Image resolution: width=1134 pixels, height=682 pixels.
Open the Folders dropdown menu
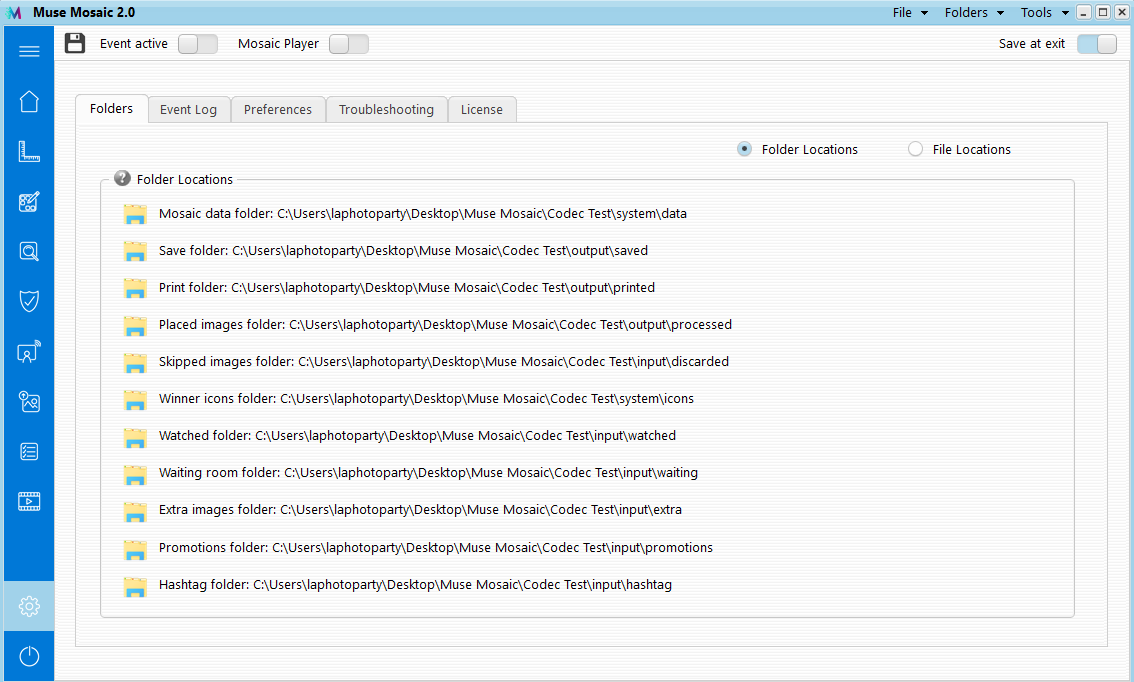click(x=974, y=12)
